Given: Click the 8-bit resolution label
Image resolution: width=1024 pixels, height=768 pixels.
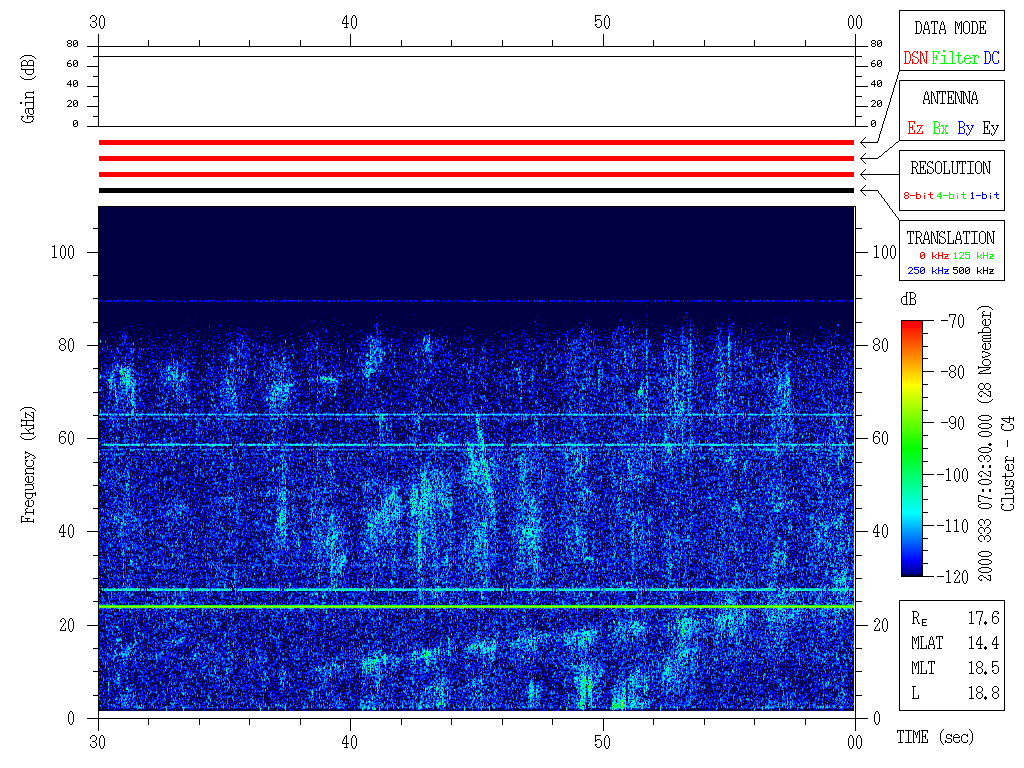Looking at the screenshot, I should pos(919,196).
